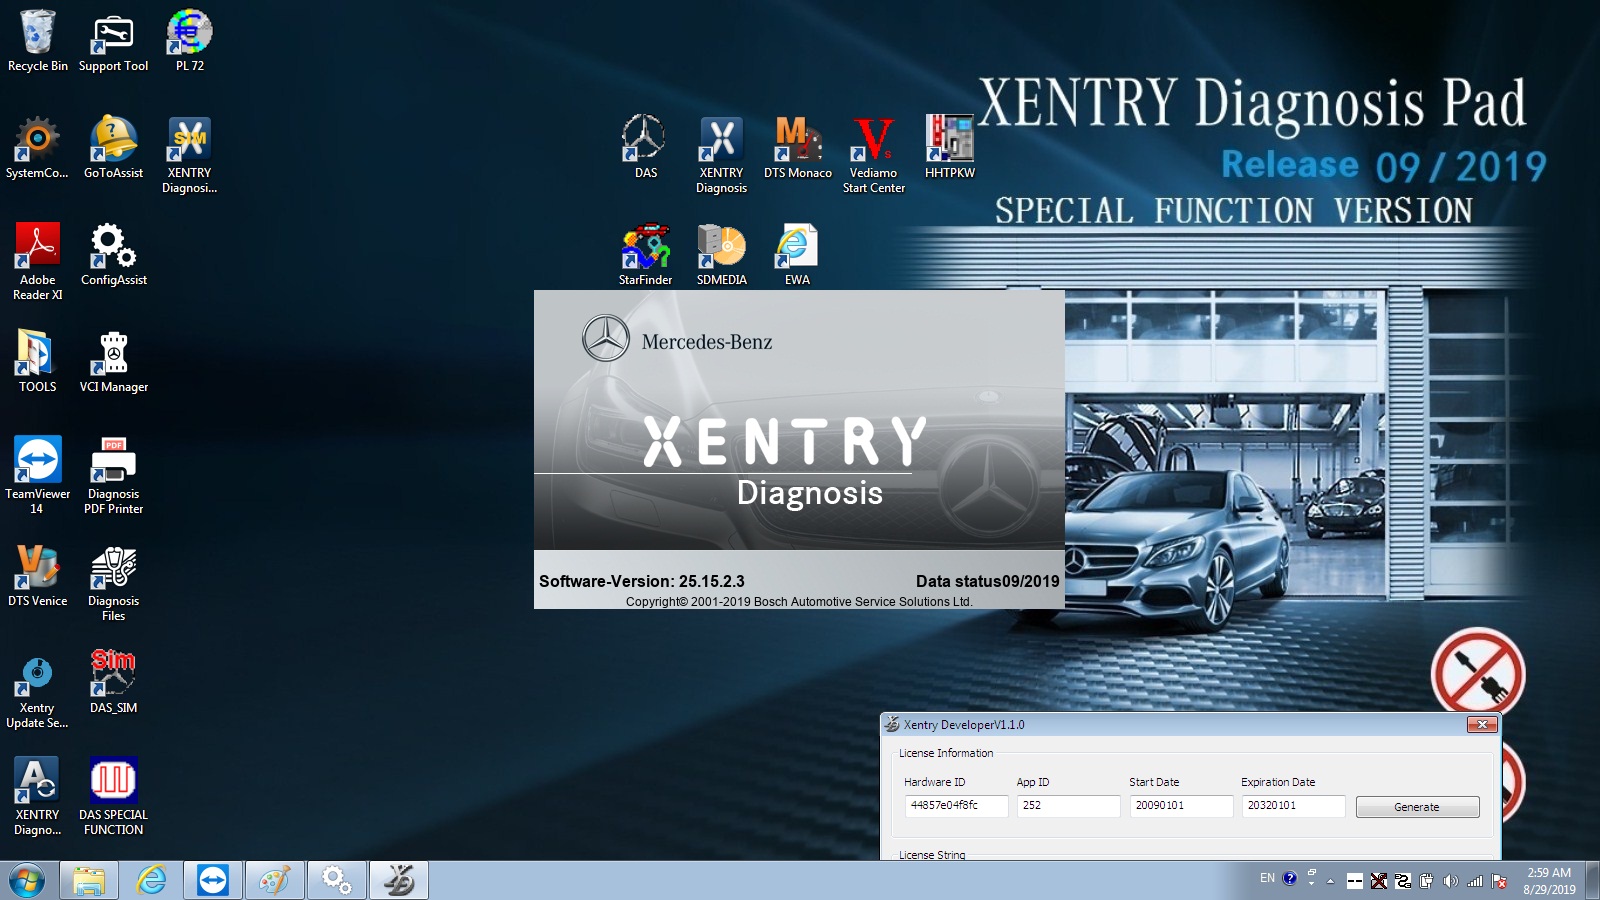1600x900 pixels.
Task: Launch the Support Tool shortcut
Action: coord(113,40)
